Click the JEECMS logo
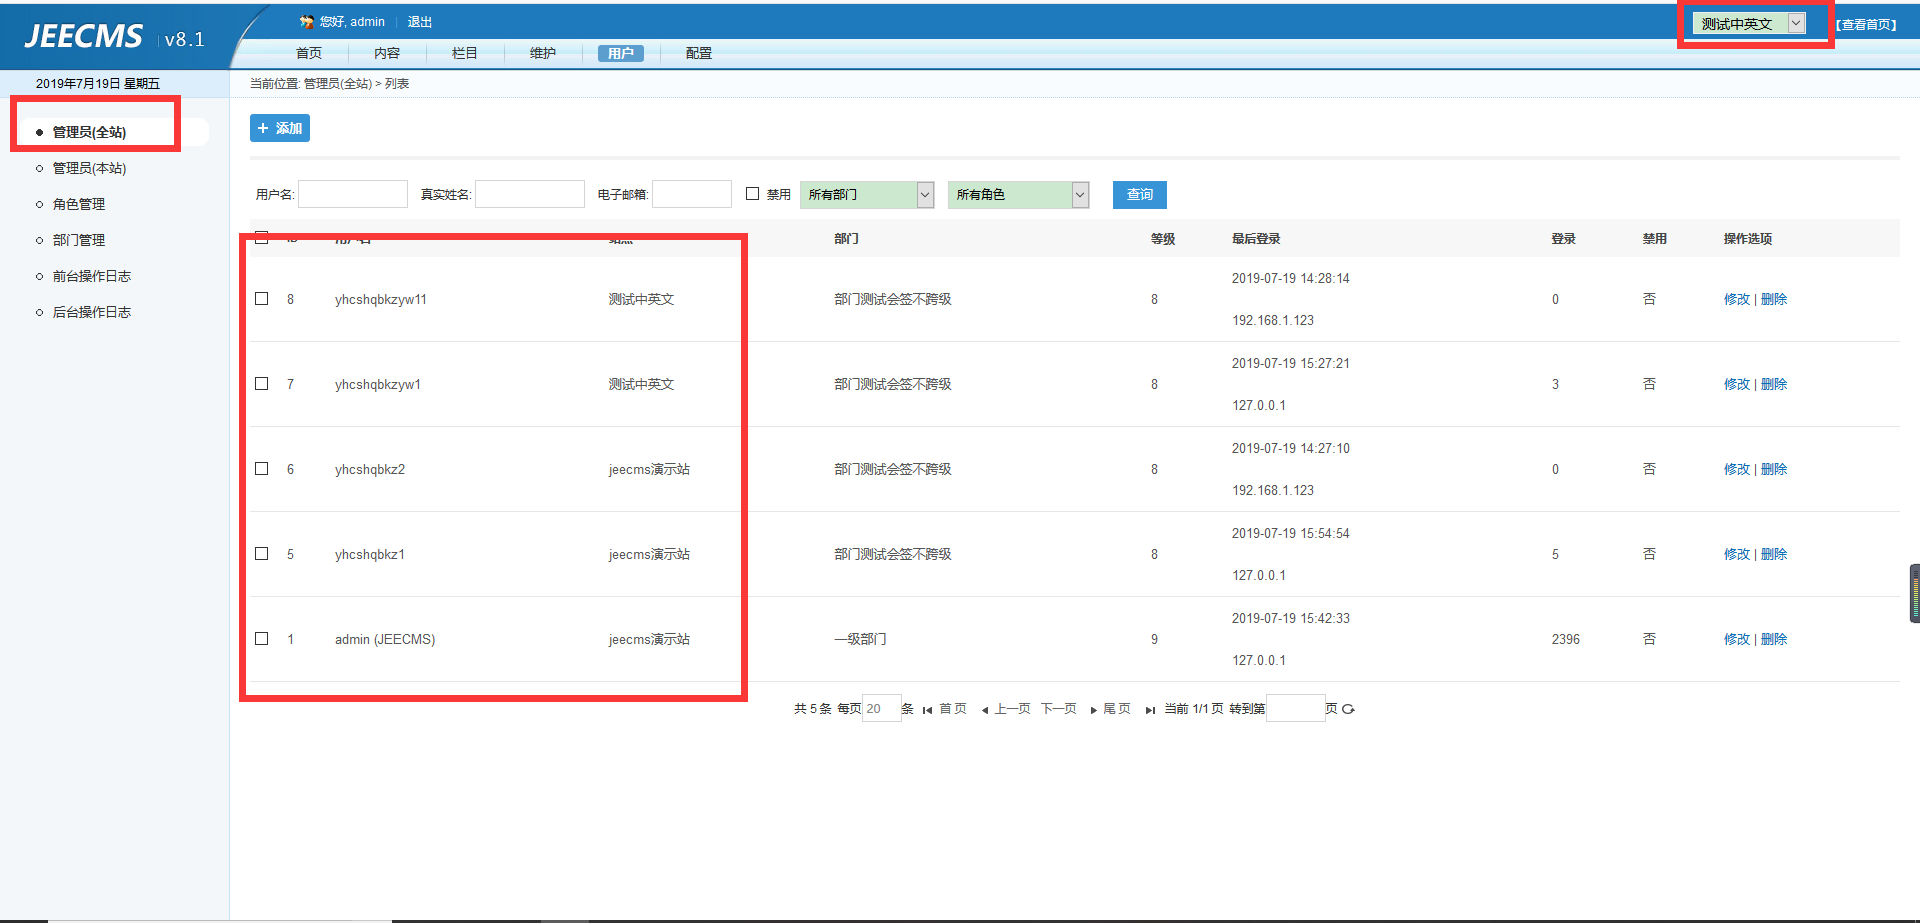 [84, 36]
